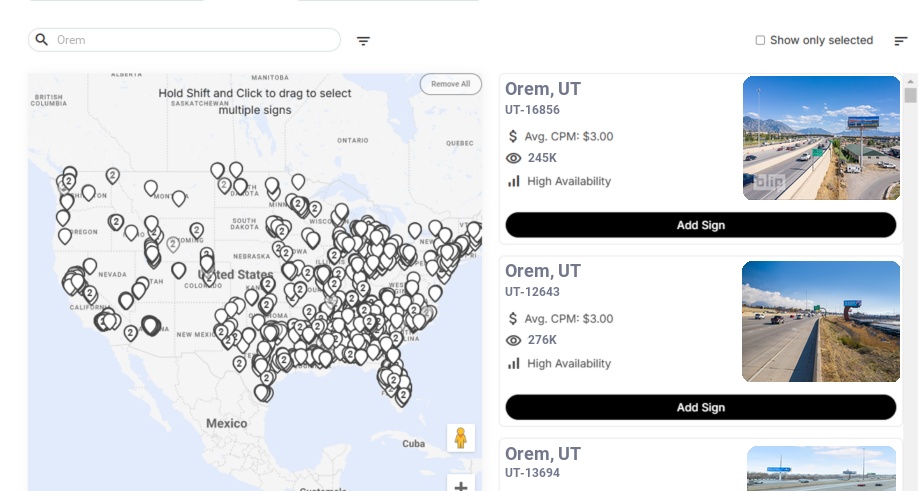Open the UT-13694 sign thumbnail
Screen dimensions: 920x491
(821, 468)
